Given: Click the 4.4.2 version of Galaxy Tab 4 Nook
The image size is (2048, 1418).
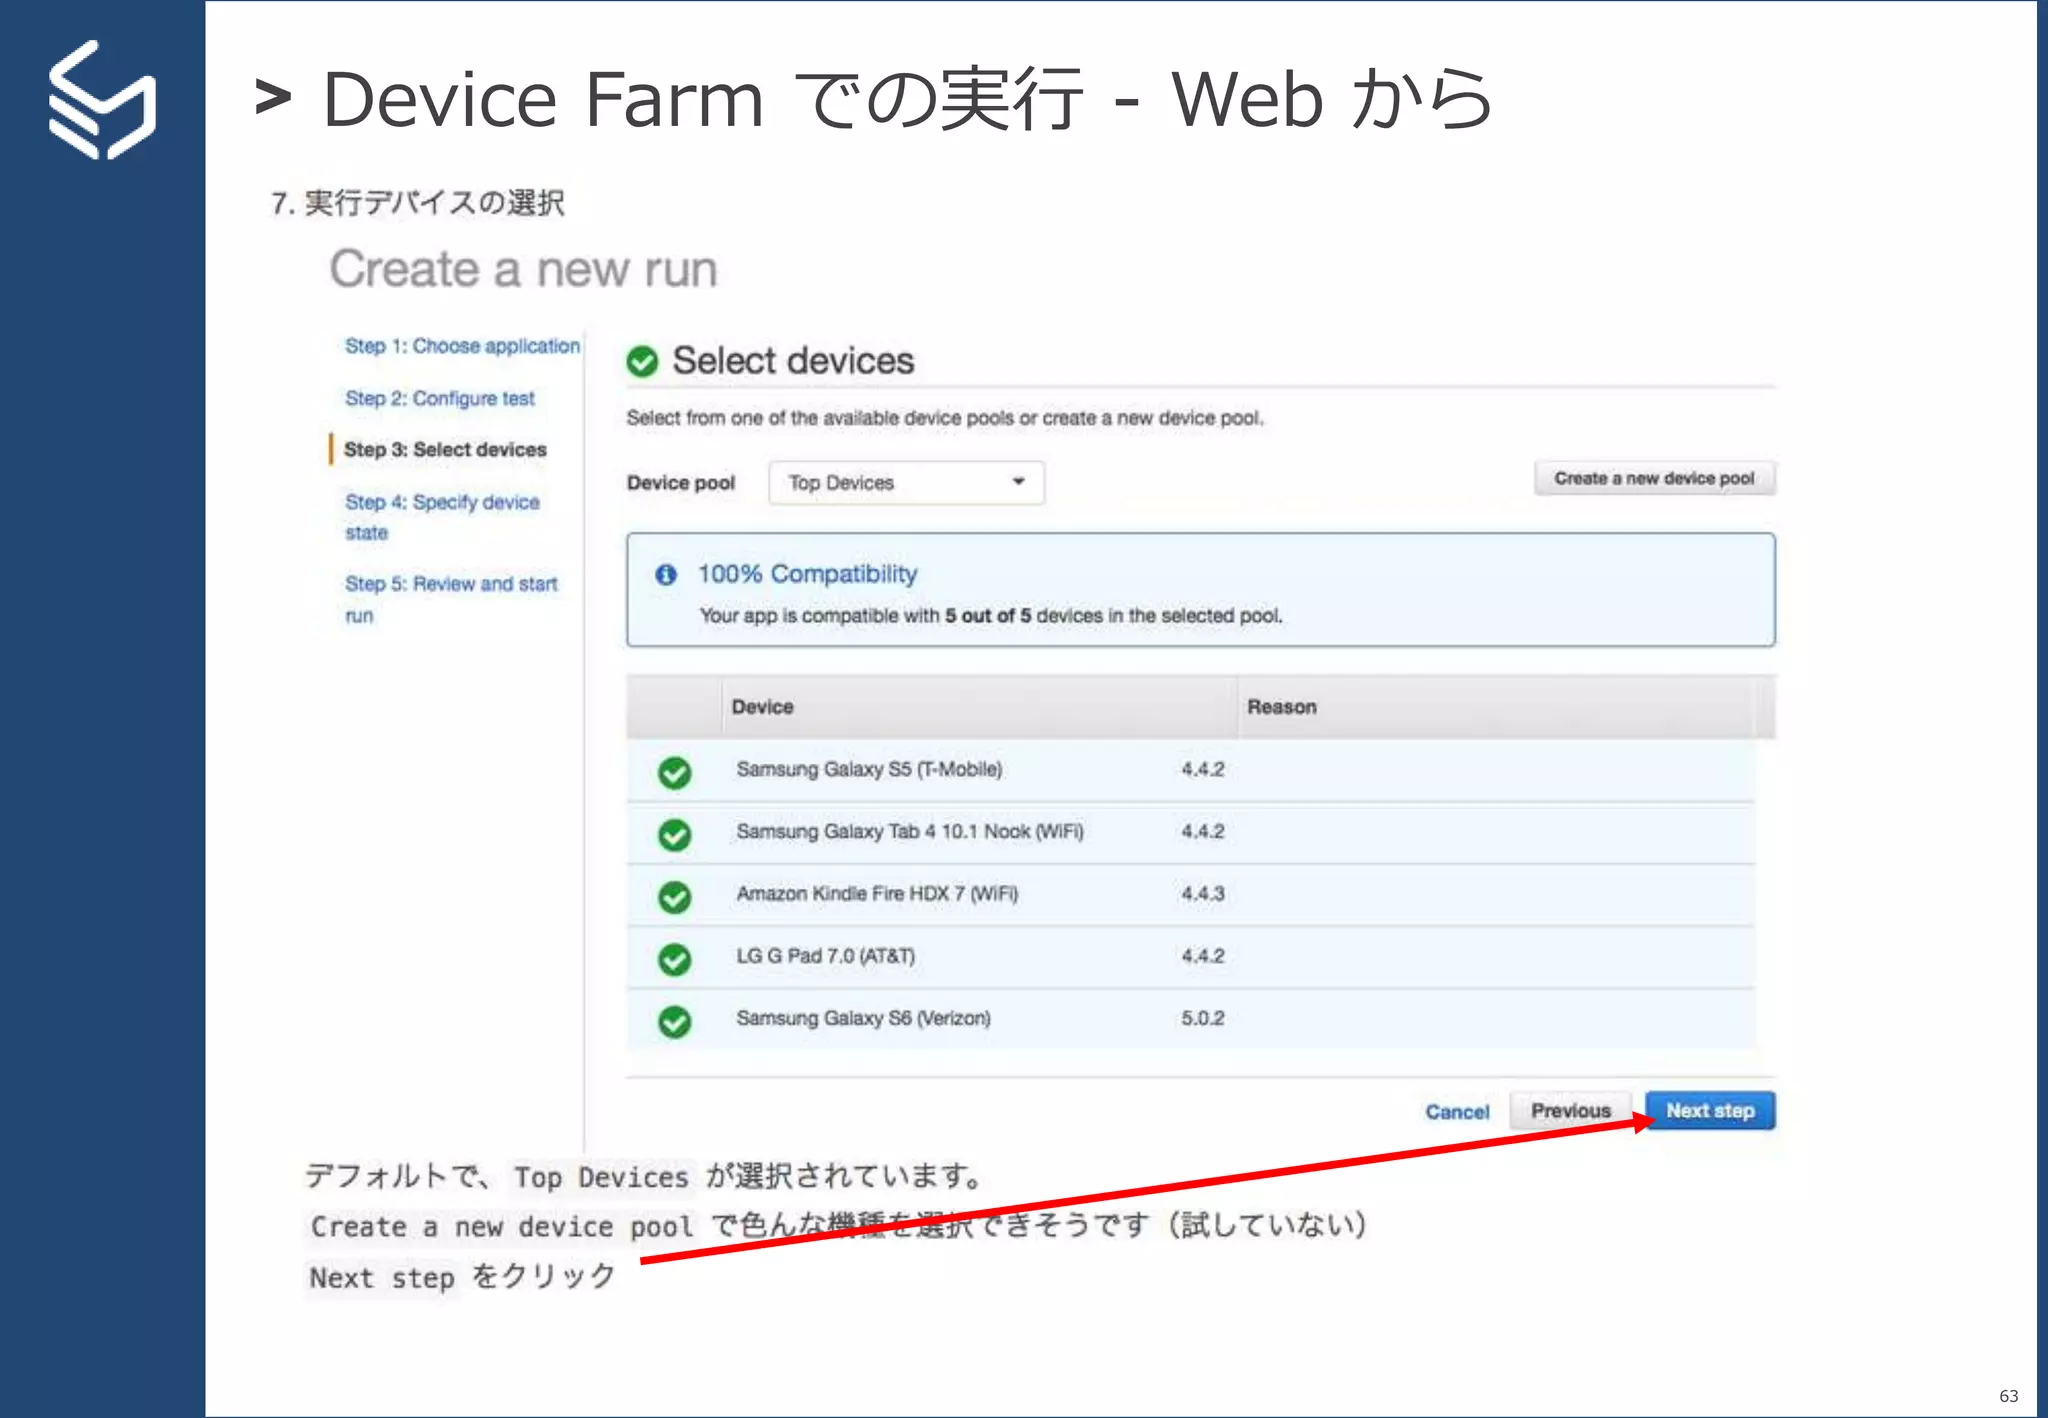Looking at the screenshot, I should click(x=1202, y=832).
